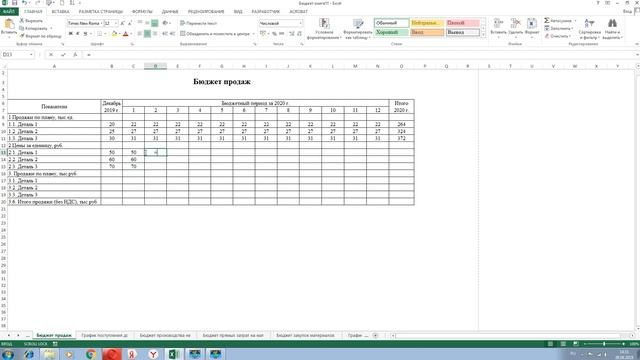Screen dimensions: 640x360
Task: Click the Copy (Копировать) button
Action: 33,28
